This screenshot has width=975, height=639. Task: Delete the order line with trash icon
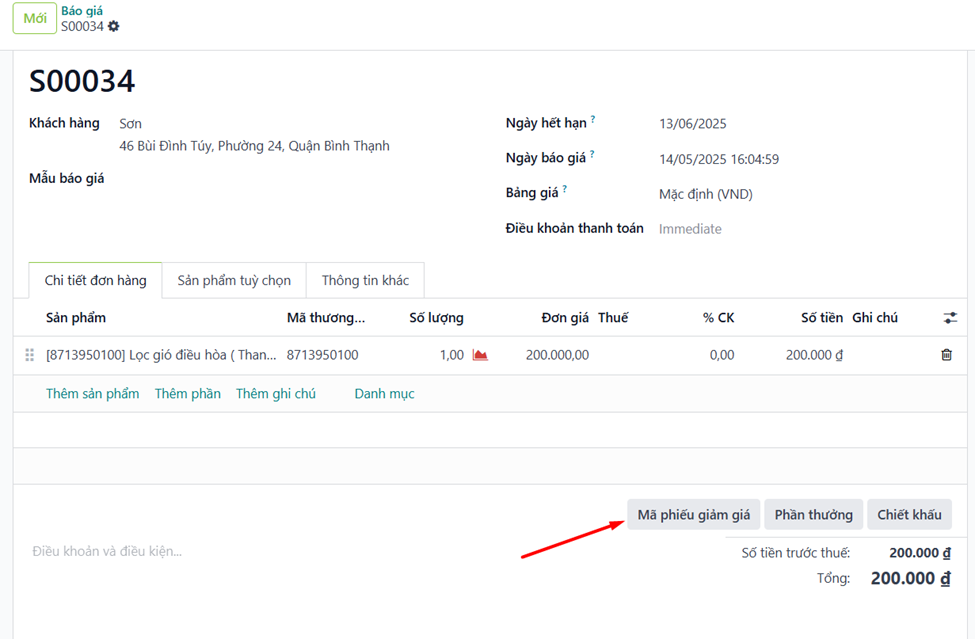[x=946, y=355]
